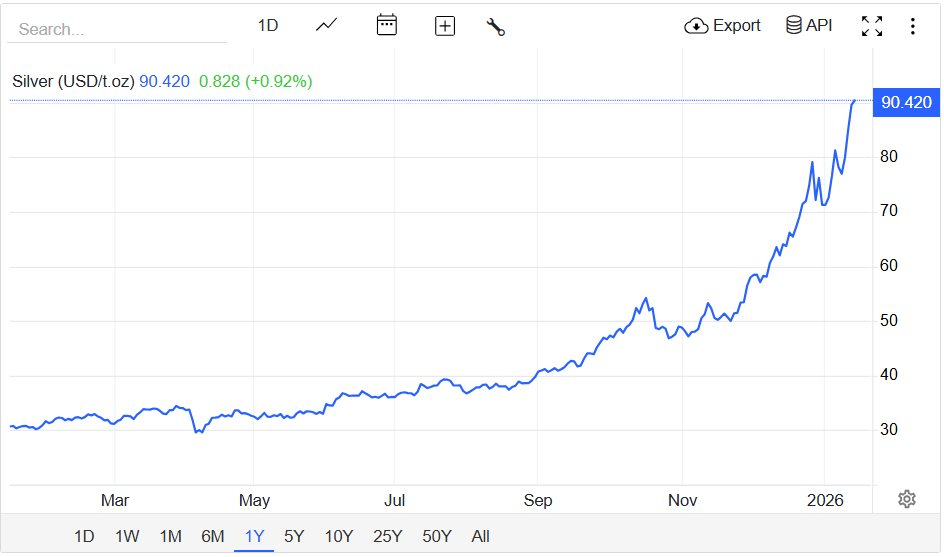Switch to the 10Y range
944x557 pixels.
[339, 536]
